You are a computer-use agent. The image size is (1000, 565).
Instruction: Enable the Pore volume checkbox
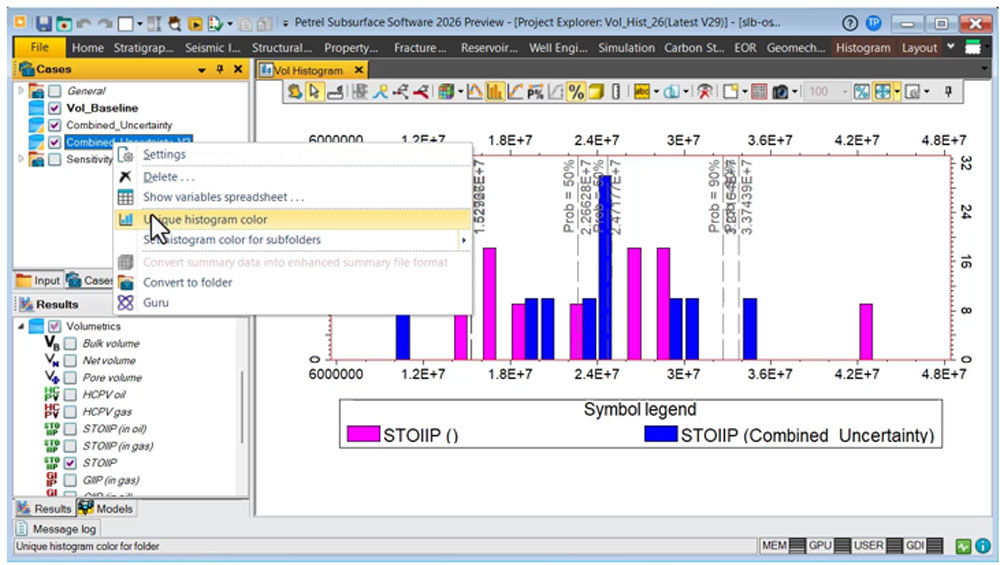[71, 378]
